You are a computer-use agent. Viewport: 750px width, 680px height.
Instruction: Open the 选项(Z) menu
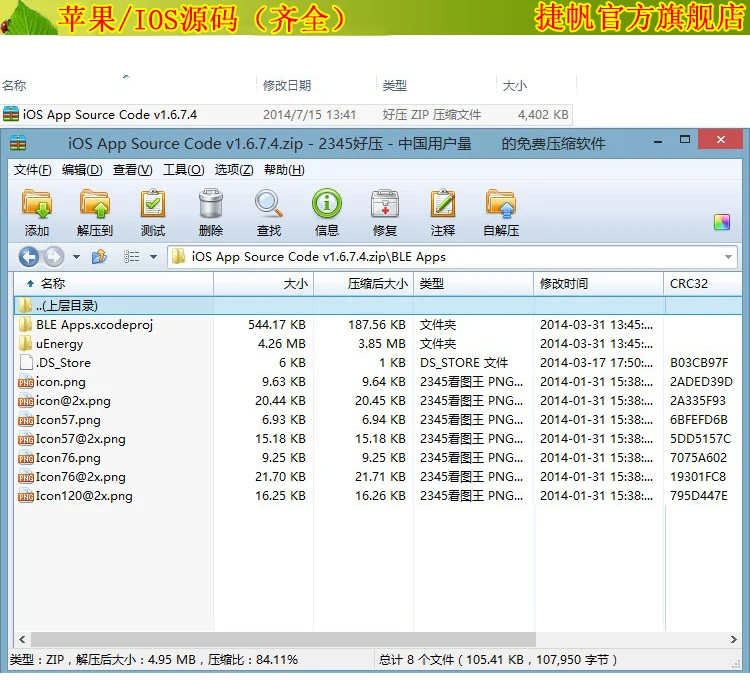pos(234,170)
